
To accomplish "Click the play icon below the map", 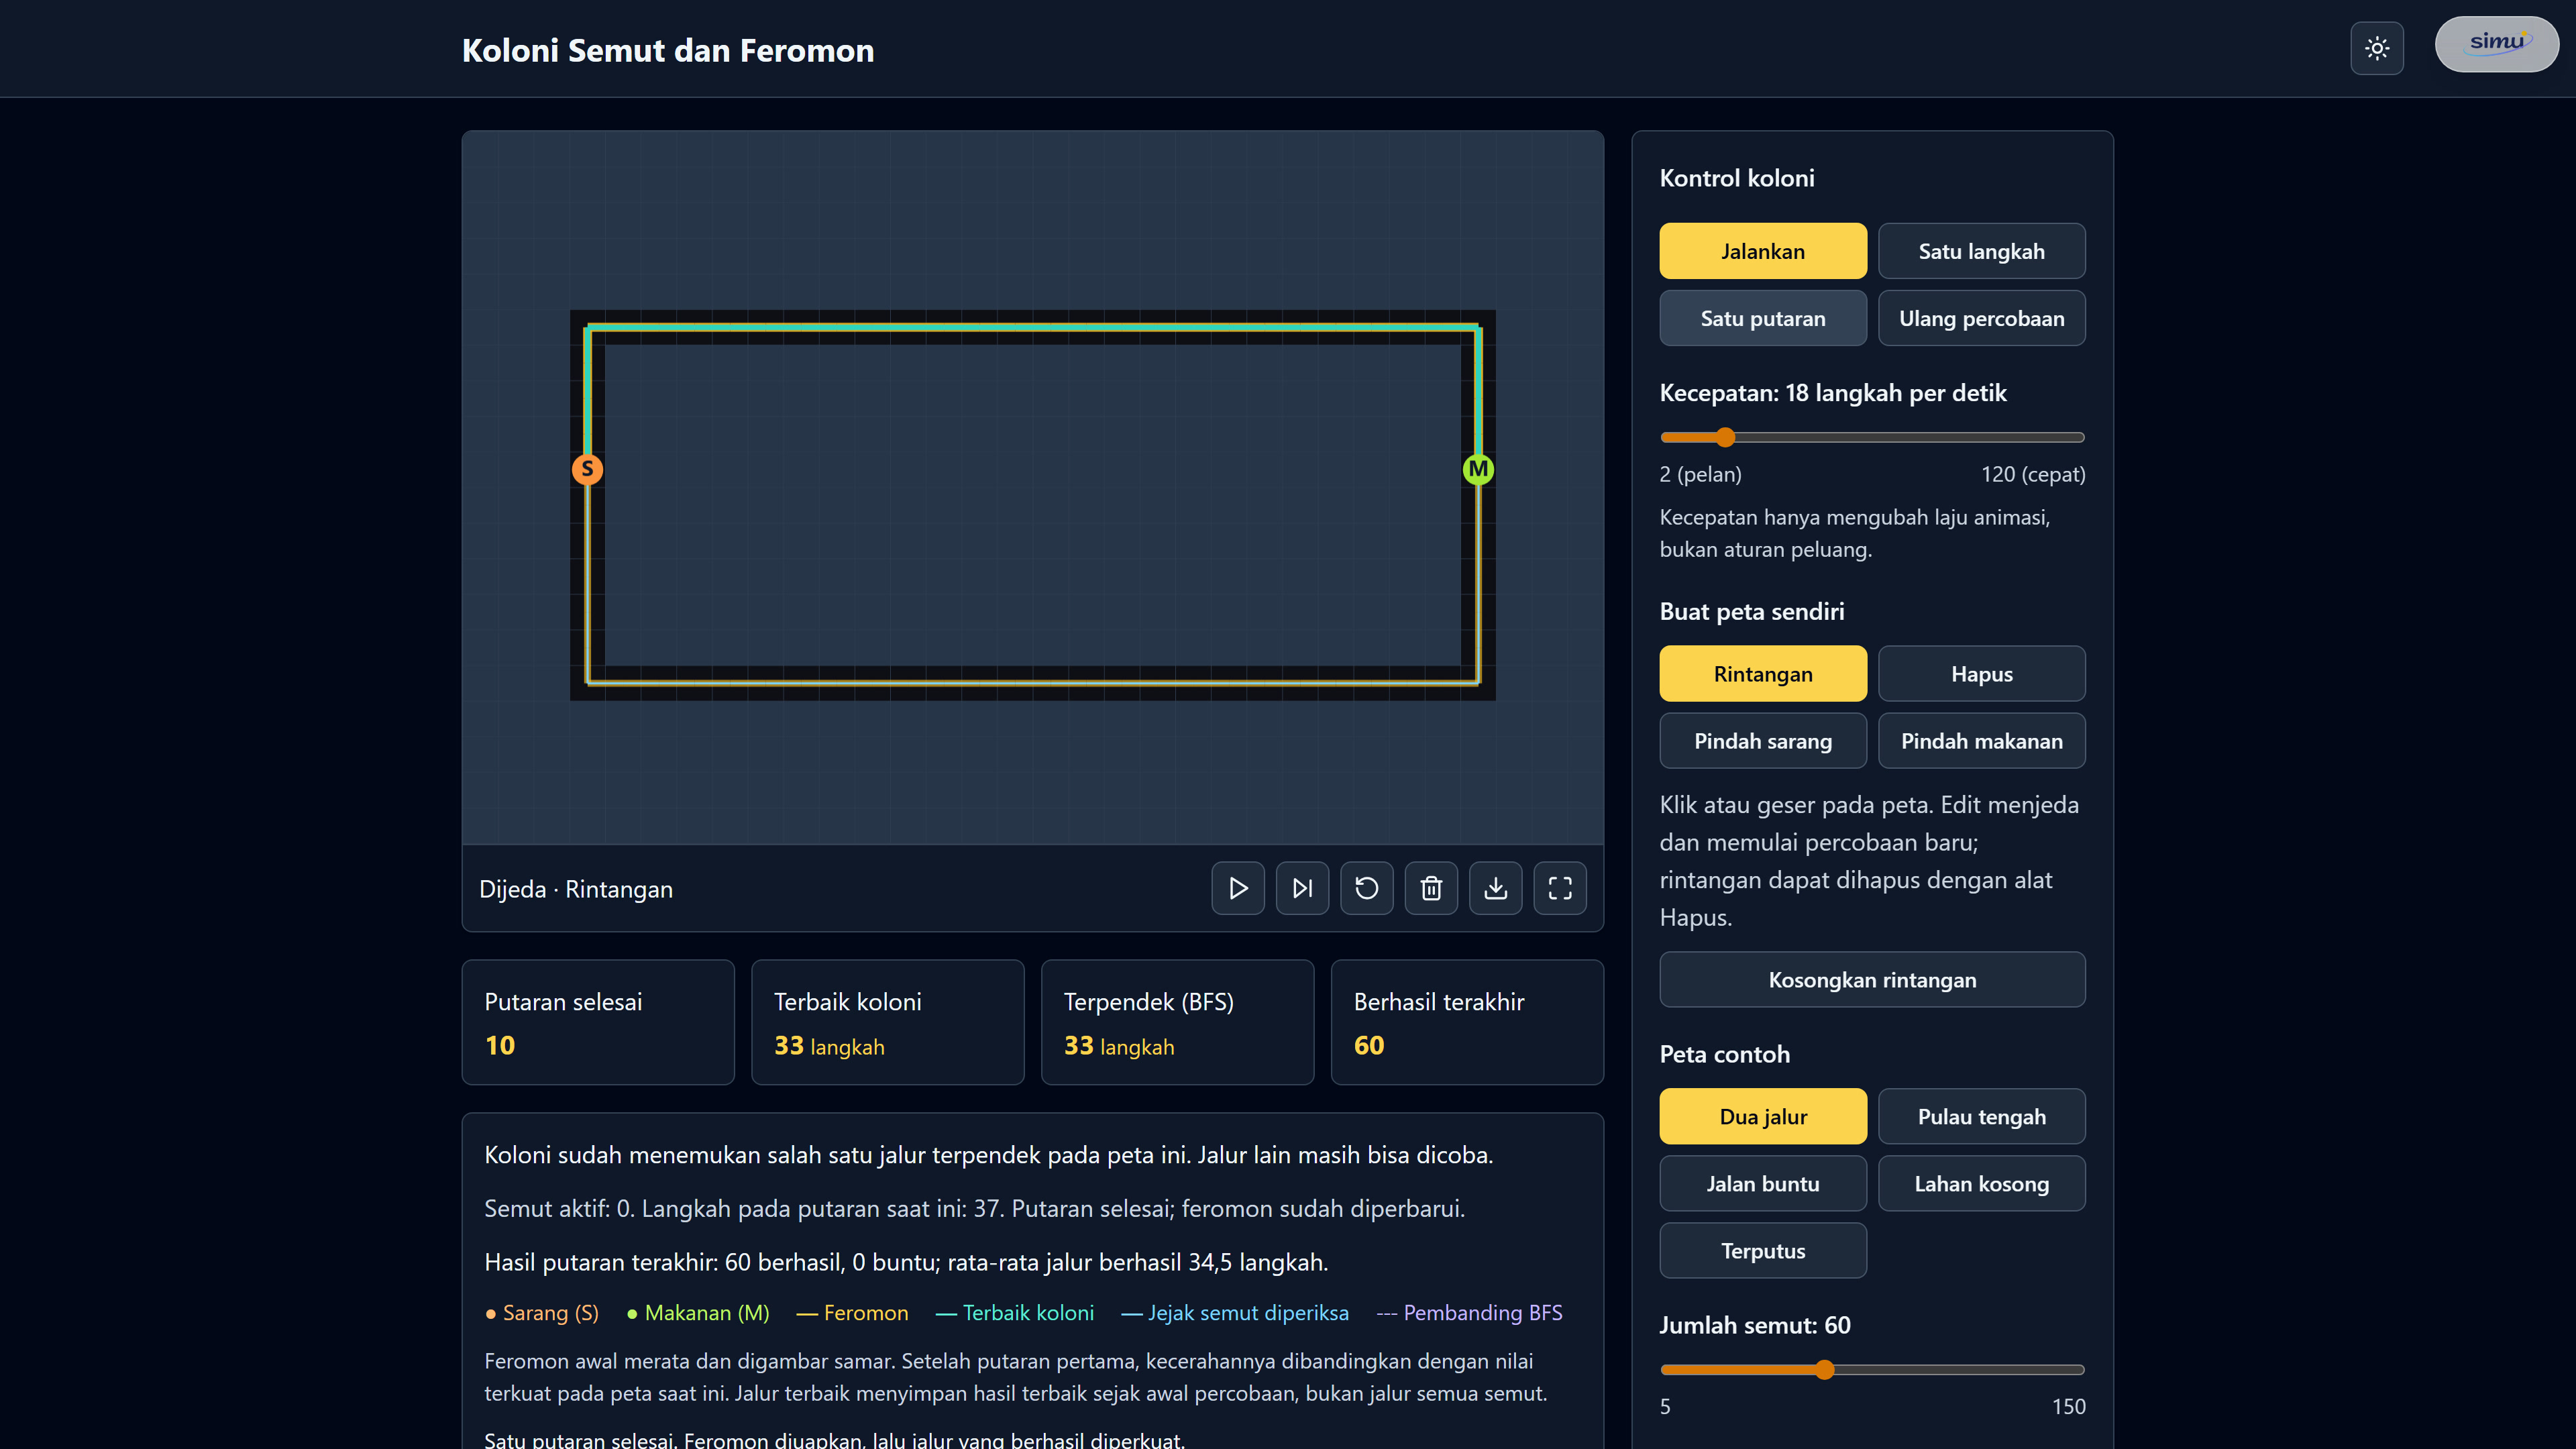I will (x=1238, y=888).
